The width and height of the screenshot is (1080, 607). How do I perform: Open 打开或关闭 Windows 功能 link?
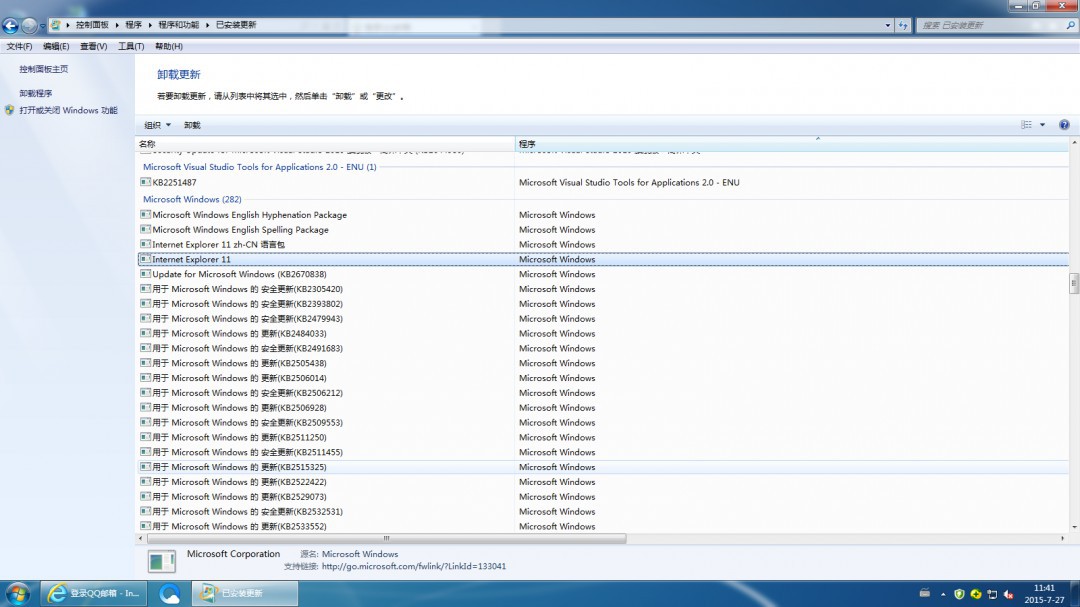click(x=68, y=110)
